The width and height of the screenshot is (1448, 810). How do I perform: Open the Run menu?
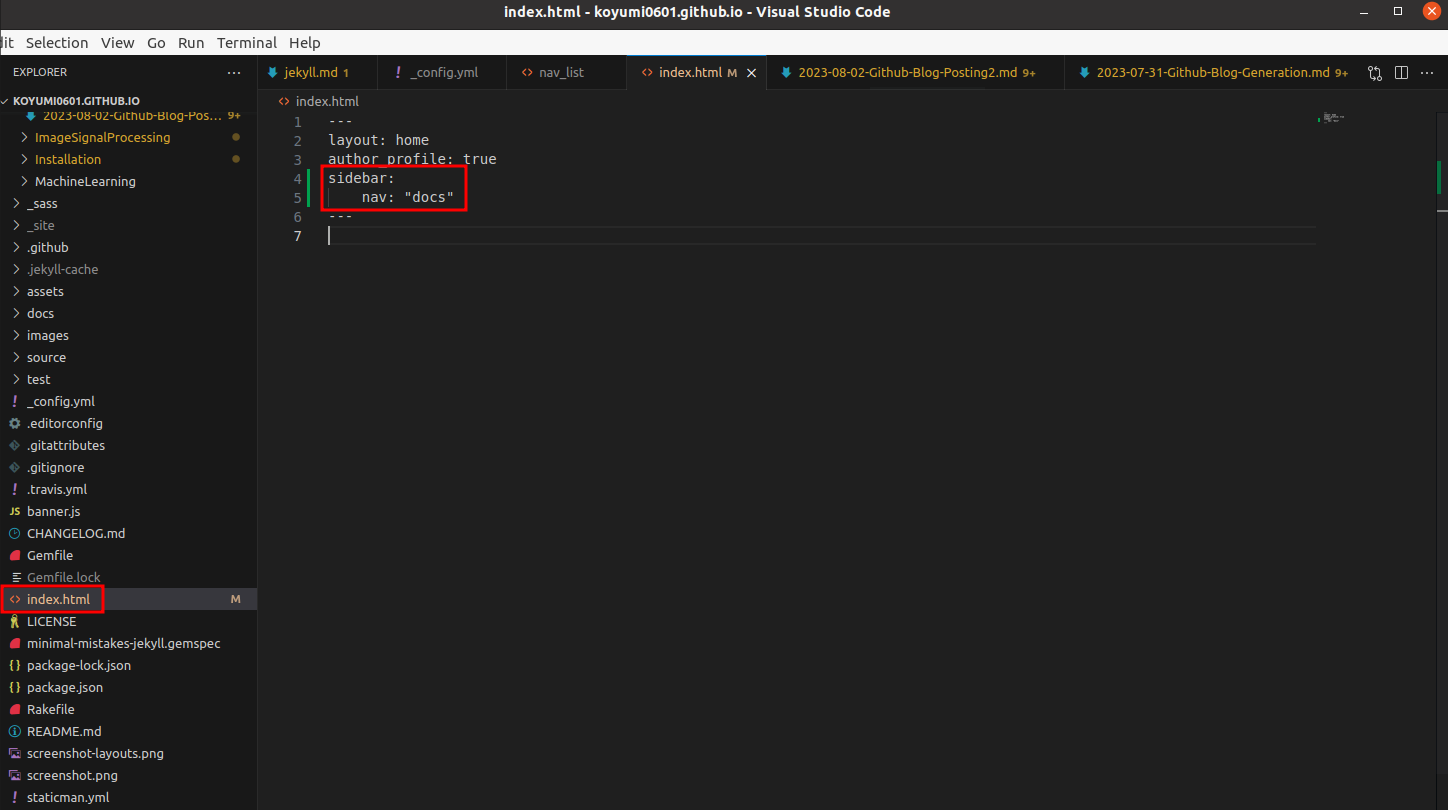tap(191, 42)
